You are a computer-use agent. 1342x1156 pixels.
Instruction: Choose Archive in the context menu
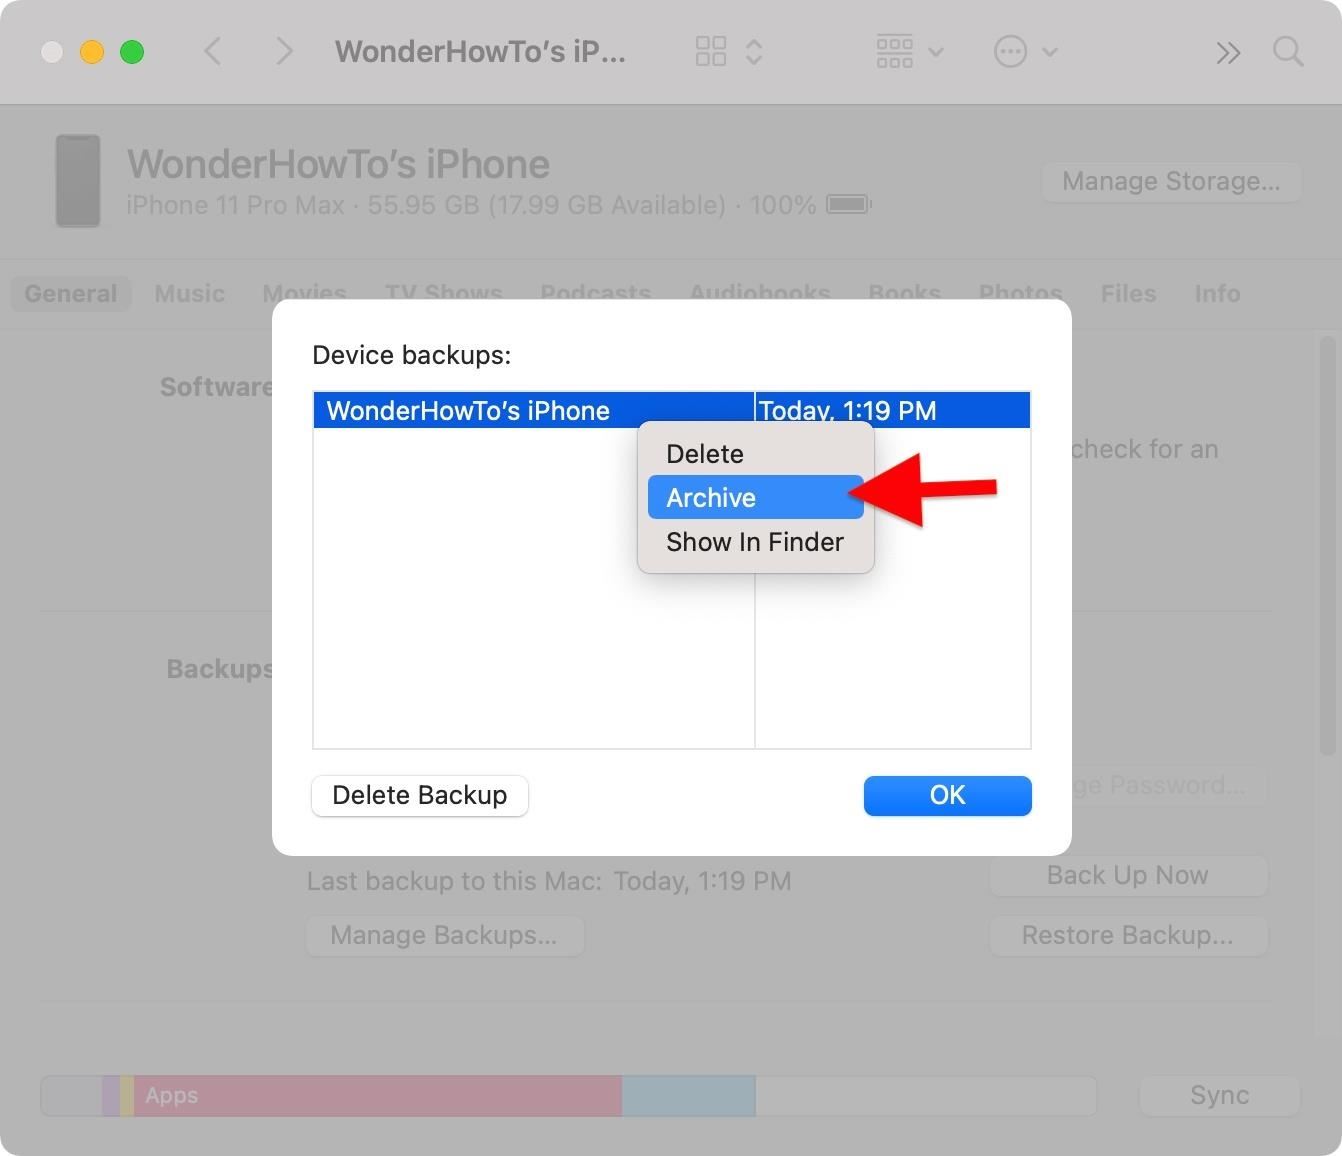755,497
